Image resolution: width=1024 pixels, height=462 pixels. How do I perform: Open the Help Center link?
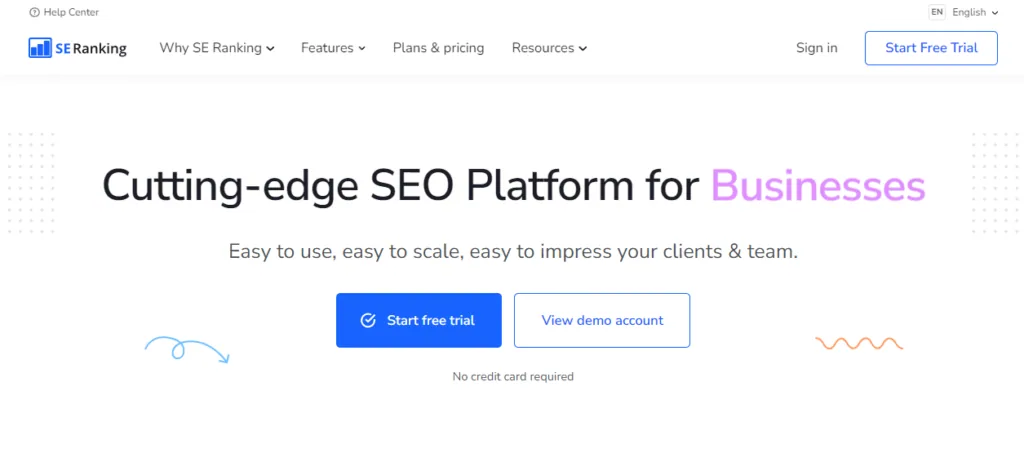64,12
